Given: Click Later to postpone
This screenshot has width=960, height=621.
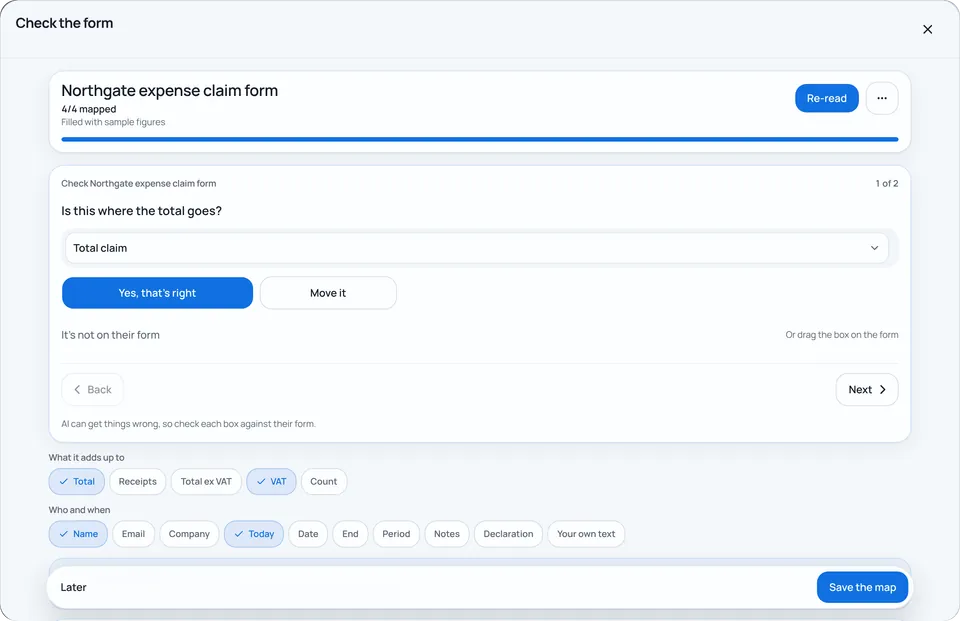Looking at the screenshot, I should (x=73, y=587).
